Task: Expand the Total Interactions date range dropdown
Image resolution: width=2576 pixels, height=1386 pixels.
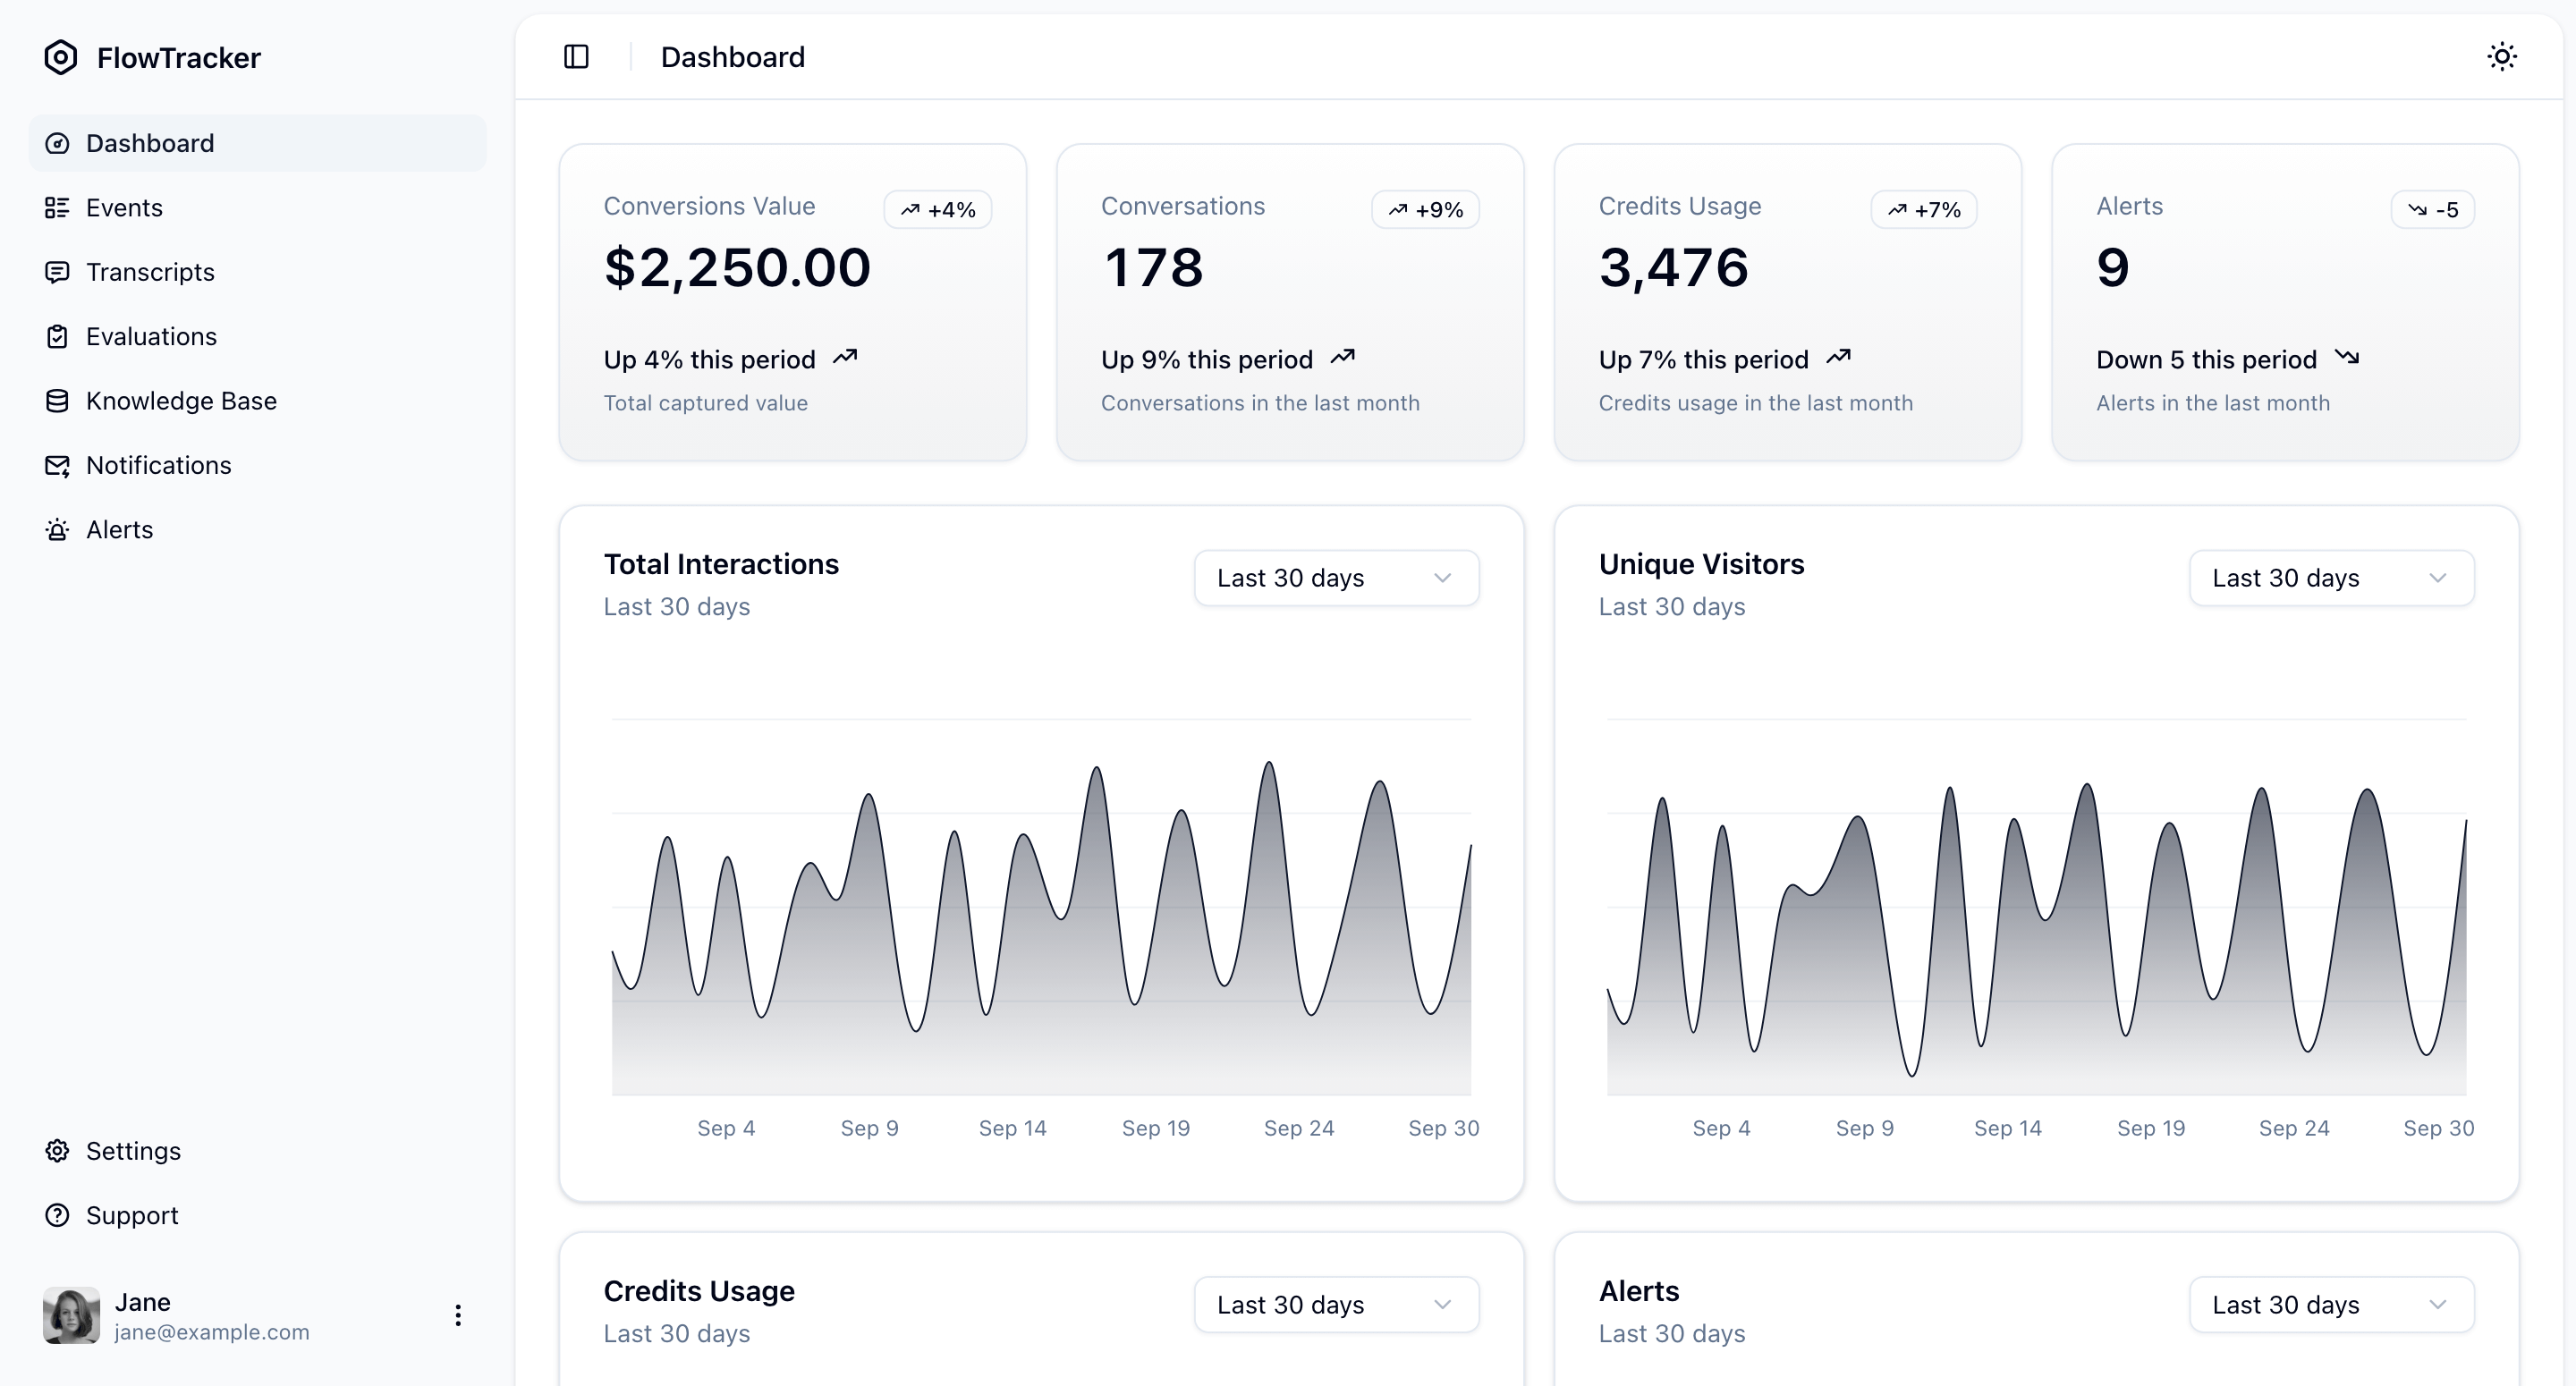Action: (1336, 578)
